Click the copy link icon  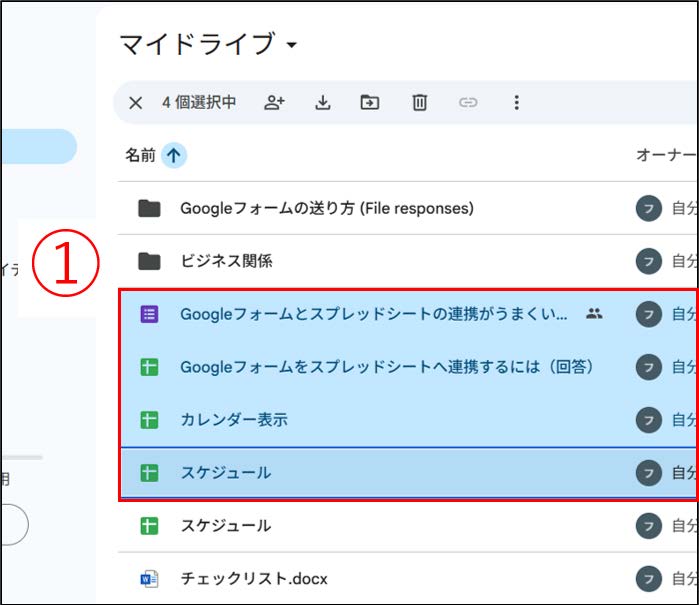point(468,103)
